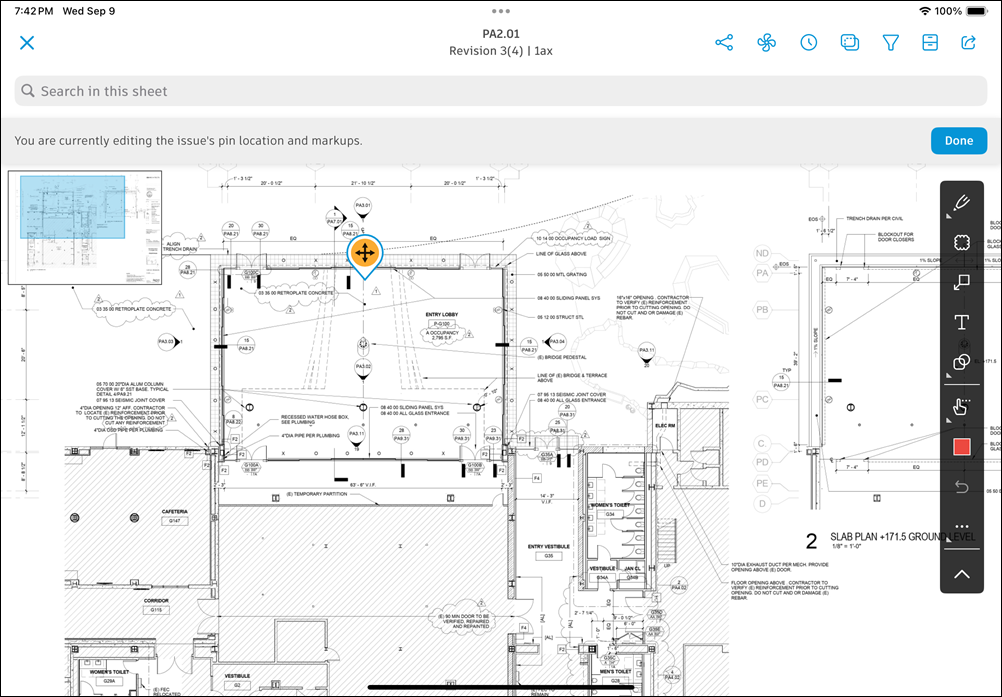The image size is (1002, 697).
Task: Open the file drawer icon
Action: pos(930,43)
